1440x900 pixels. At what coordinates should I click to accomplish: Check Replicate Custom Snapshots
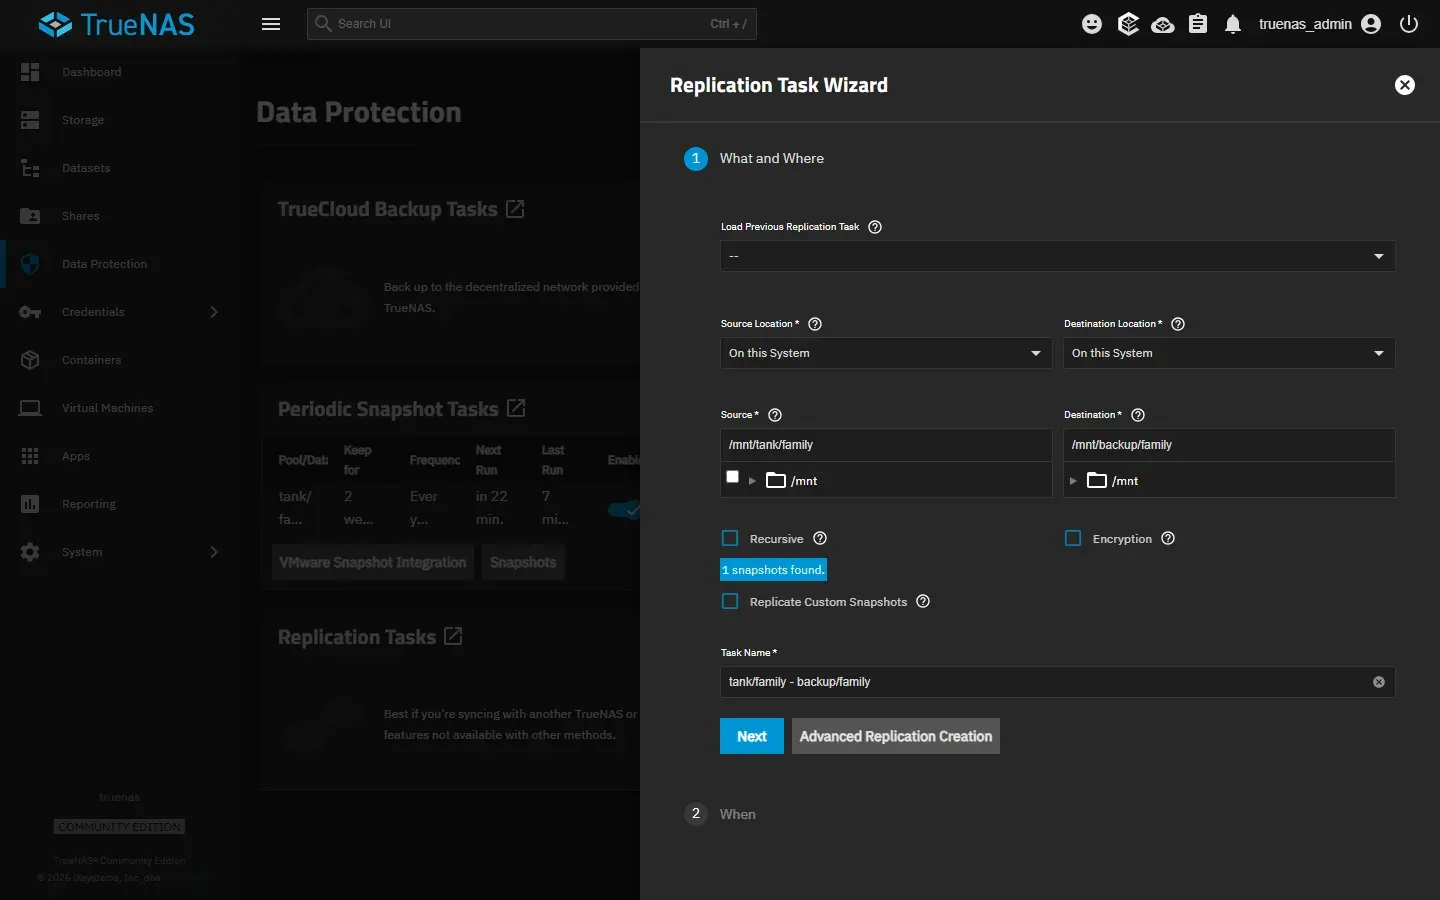730,601
